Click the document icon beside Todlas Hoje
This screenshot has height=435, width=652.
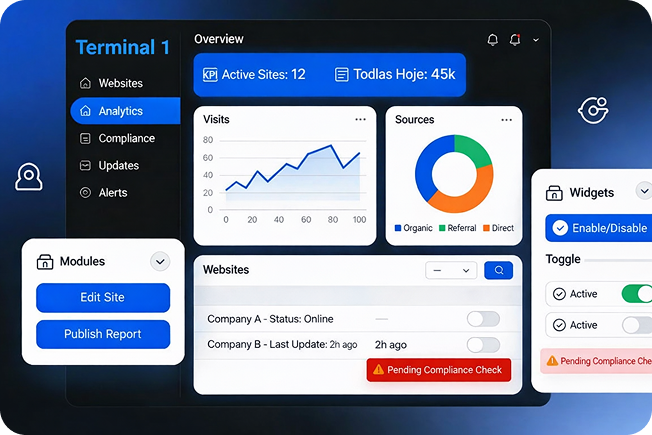(x=342, y=75)
